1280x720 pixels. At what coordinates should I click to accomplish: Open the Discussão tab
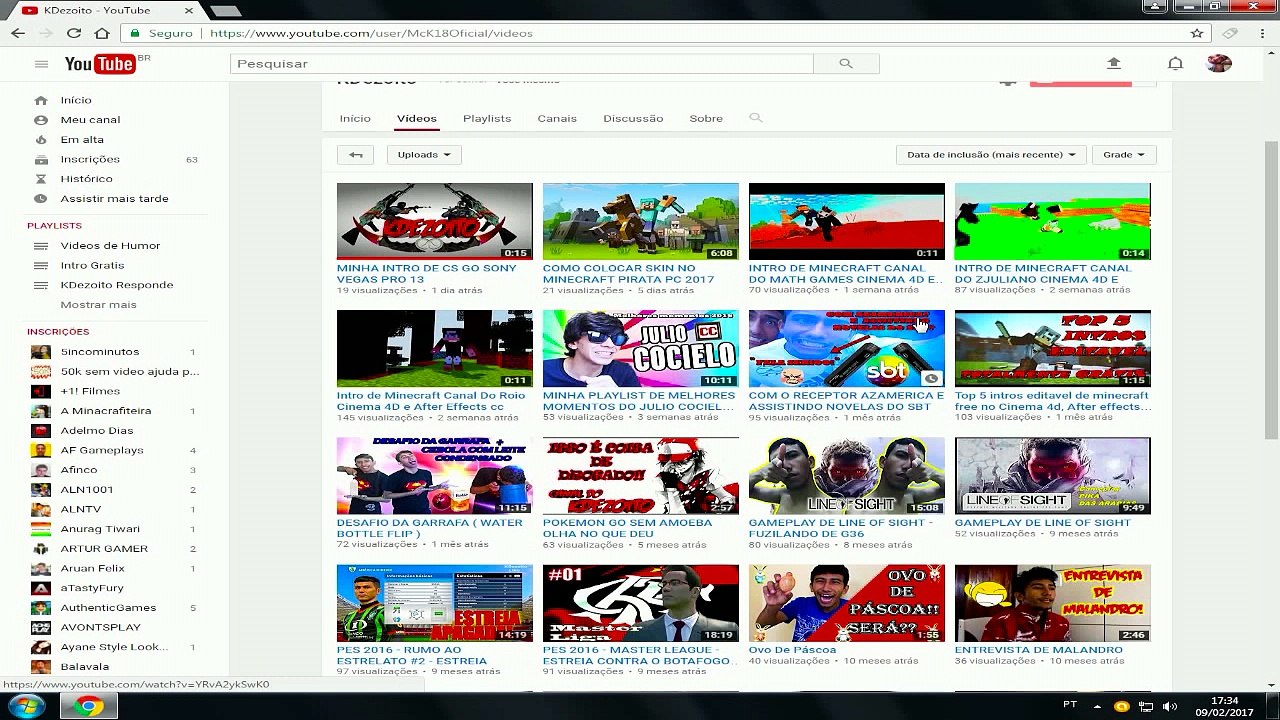coord(633,118)
